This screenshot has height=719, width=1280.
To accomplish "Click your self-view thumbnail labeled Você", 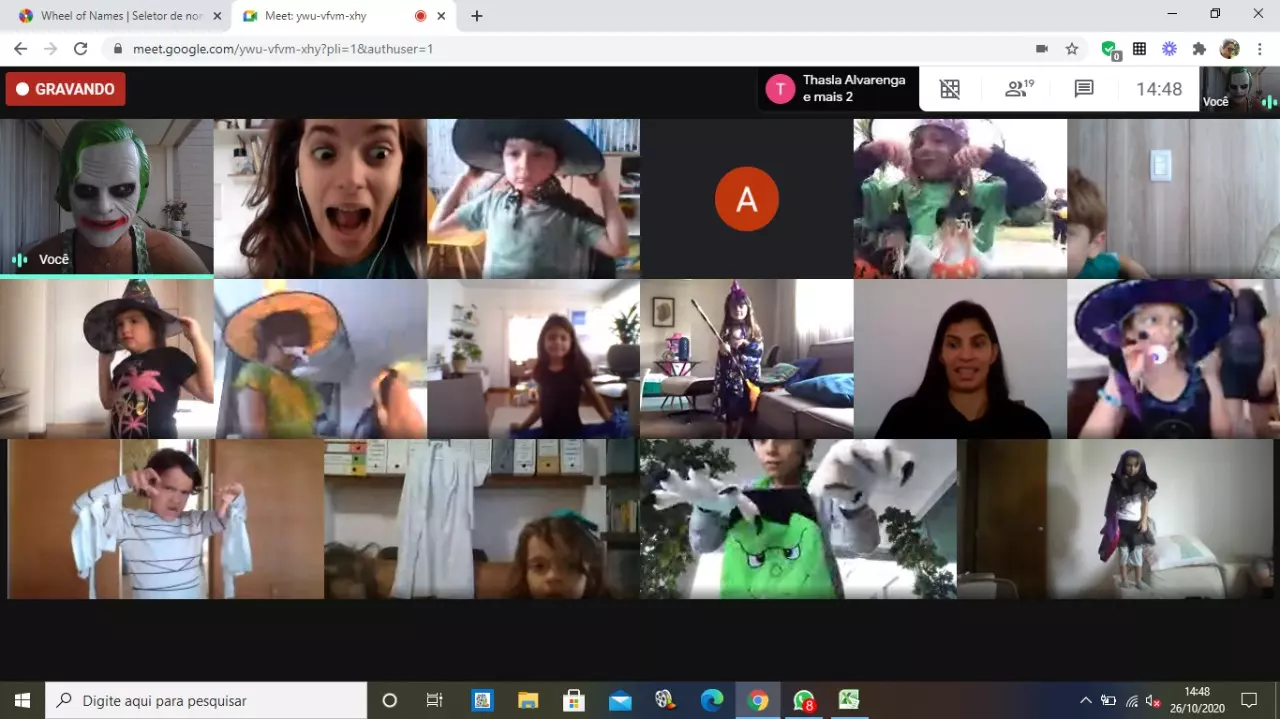I will click(1238, 89).
